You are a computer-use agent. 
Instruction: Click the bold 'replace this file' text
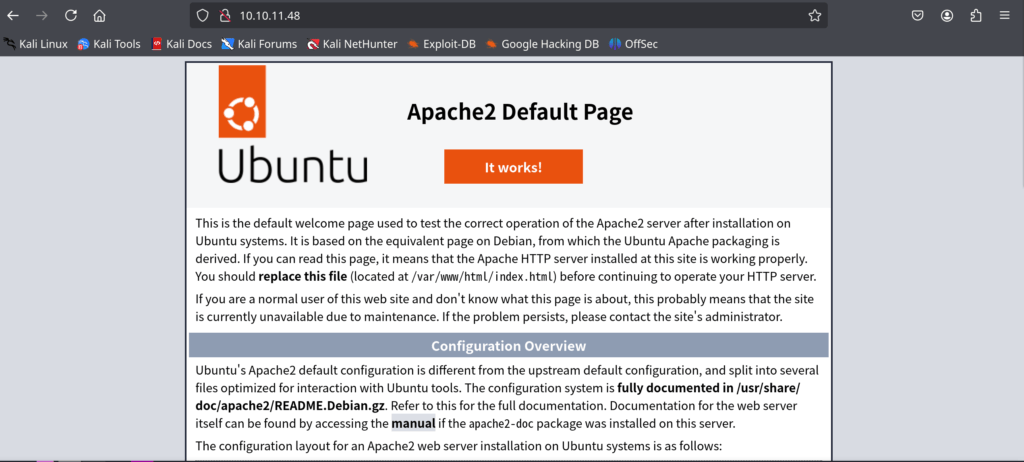point(302,276)
